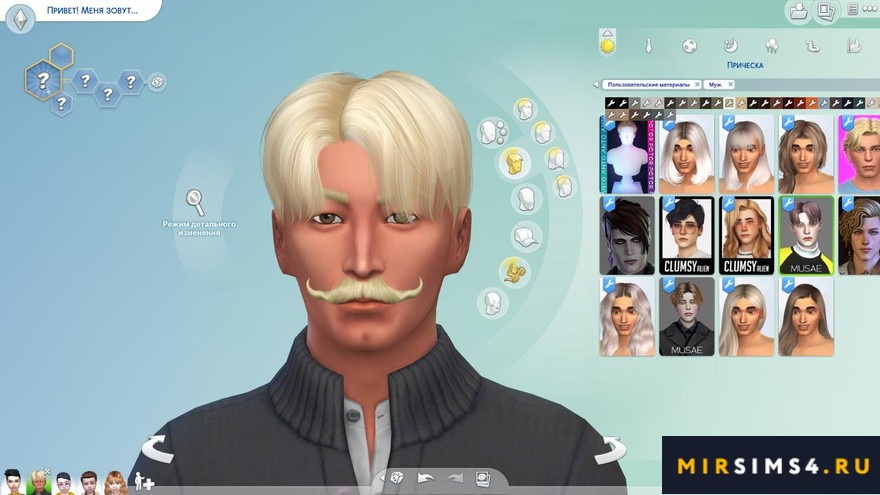Enable detail edit mode magnifier

(x=195, y=203)
